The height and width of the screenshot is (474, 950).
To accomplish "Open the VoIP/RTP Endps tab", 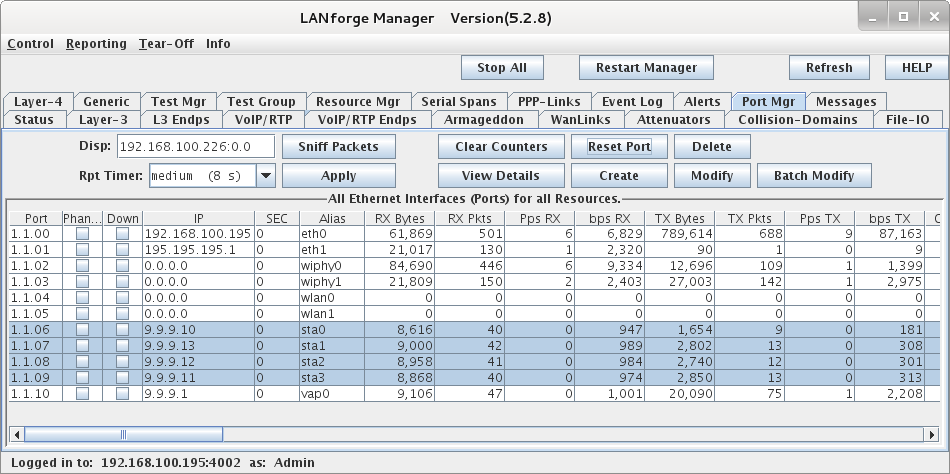I will point(367,119).
